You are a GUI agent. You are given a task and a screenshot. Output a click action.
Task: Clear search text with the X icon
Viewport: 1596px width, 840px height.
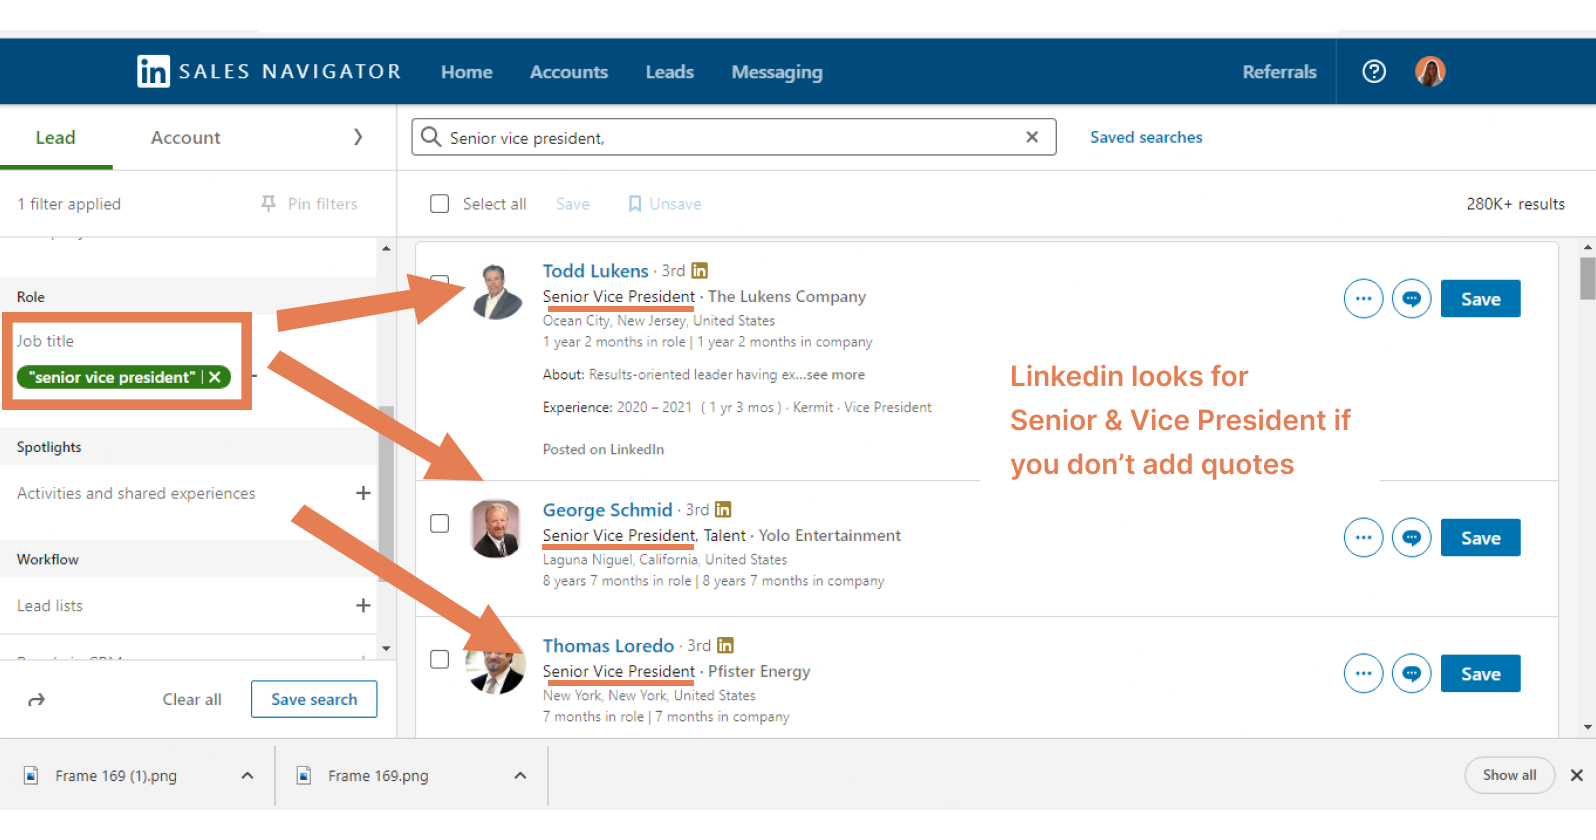pyautogui.click(x=1032, y=137)
